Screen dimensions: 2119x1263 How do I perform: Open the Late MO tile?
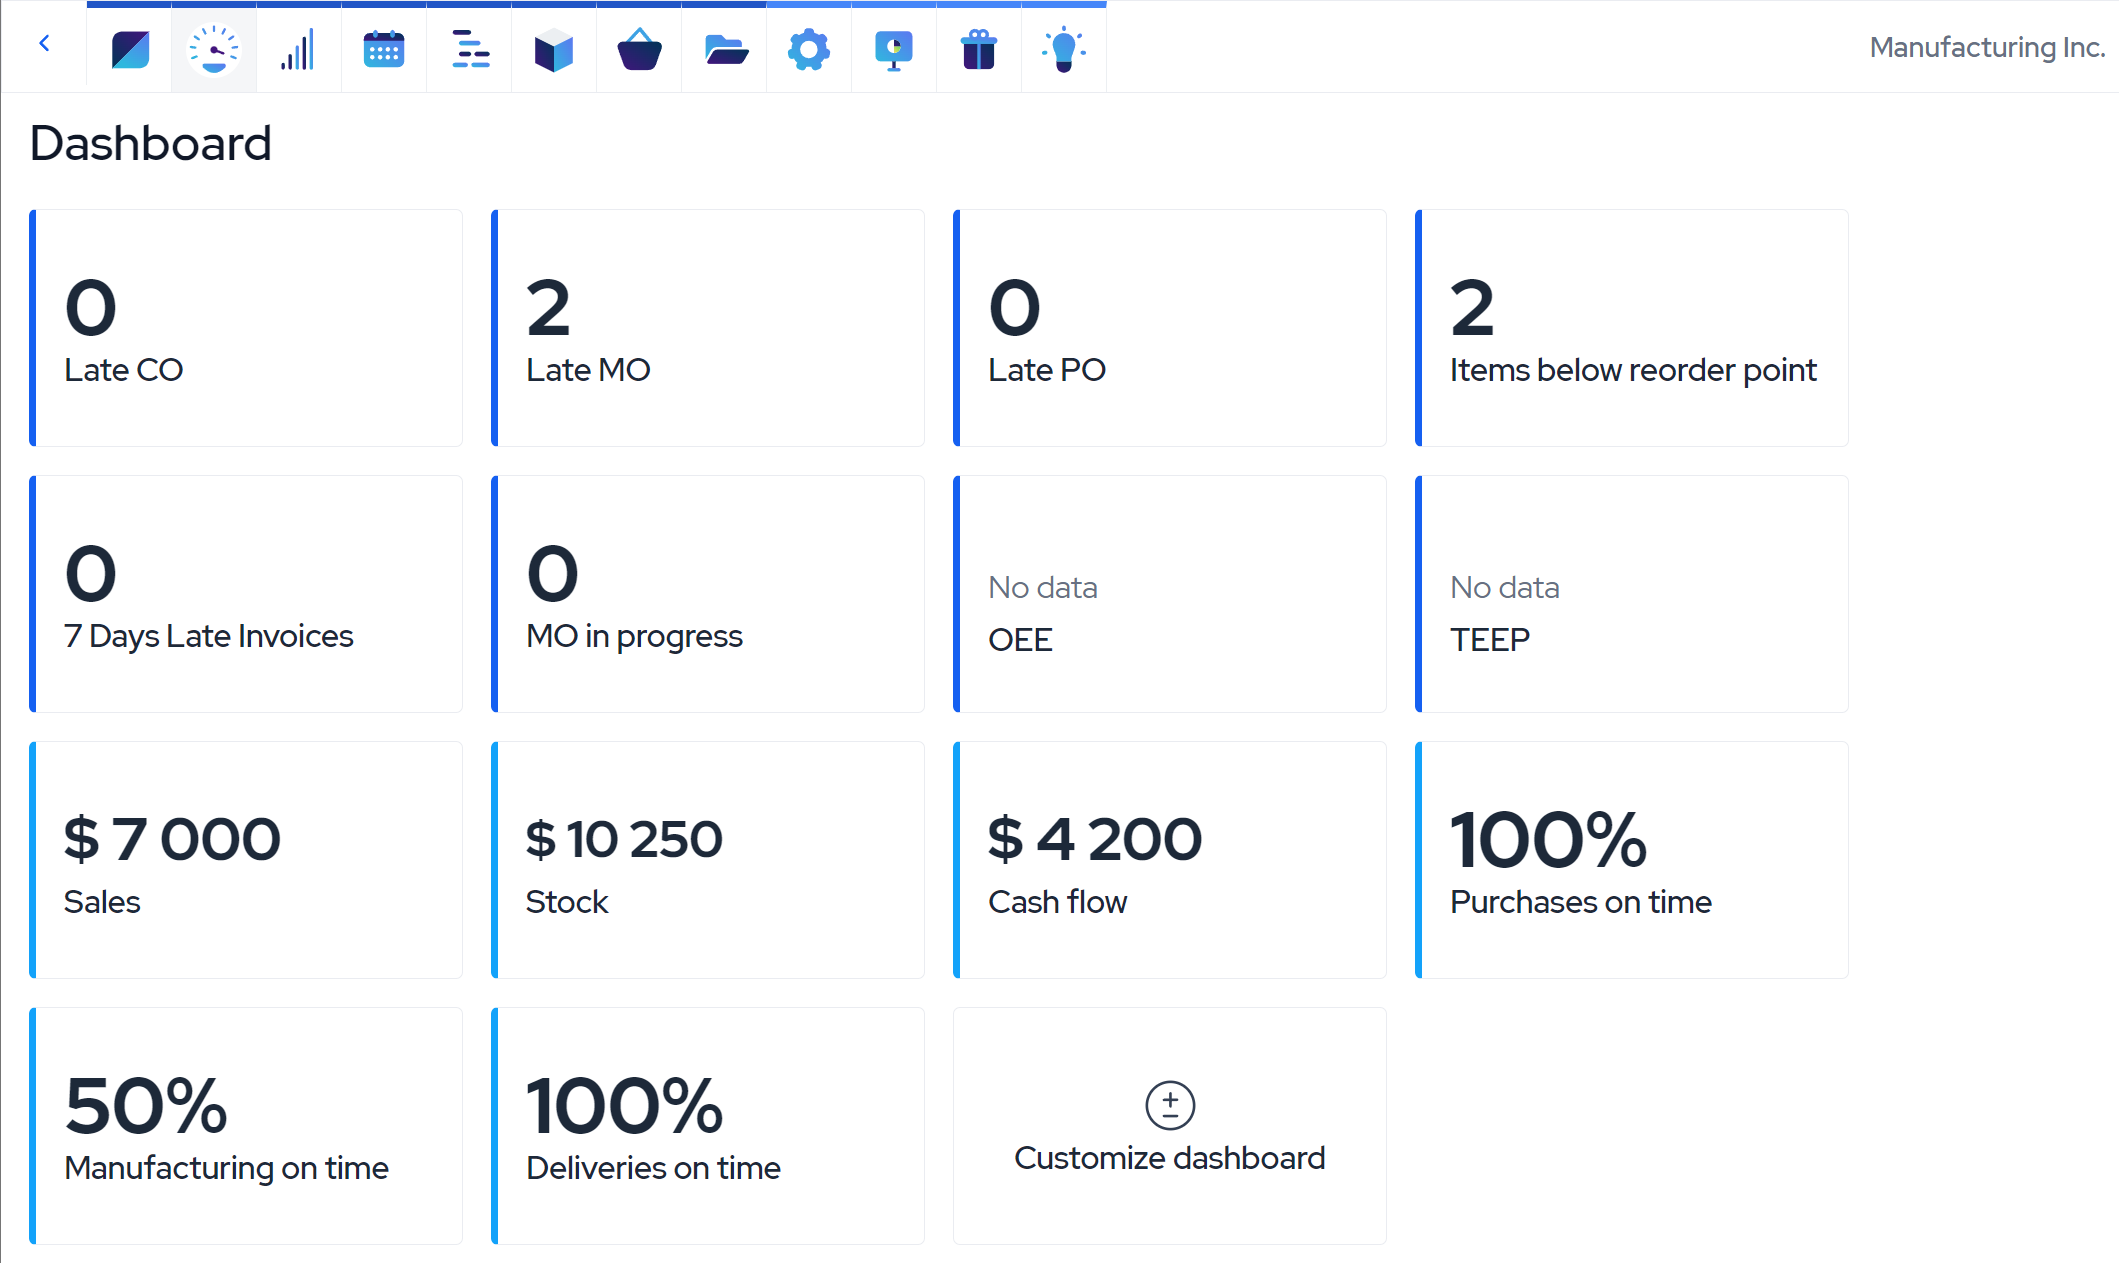(708, 328)
